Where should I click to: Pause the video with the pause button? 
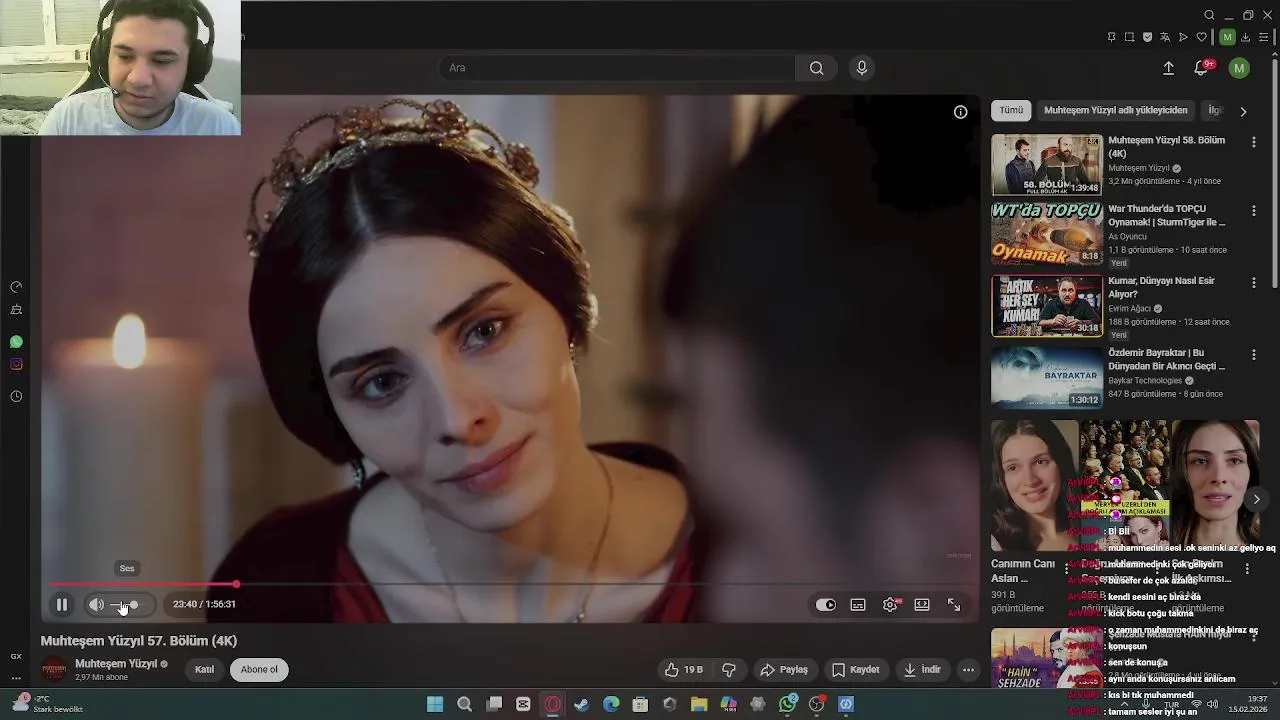(62, 604)
